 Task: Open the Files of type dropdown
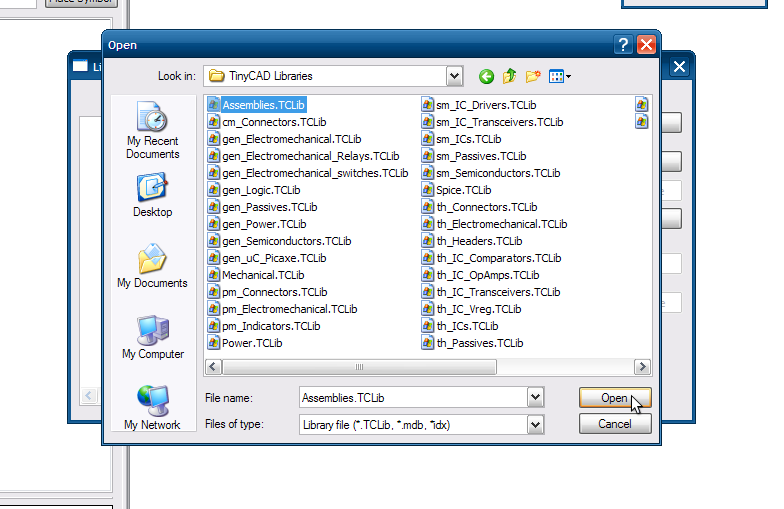(536, 424)
